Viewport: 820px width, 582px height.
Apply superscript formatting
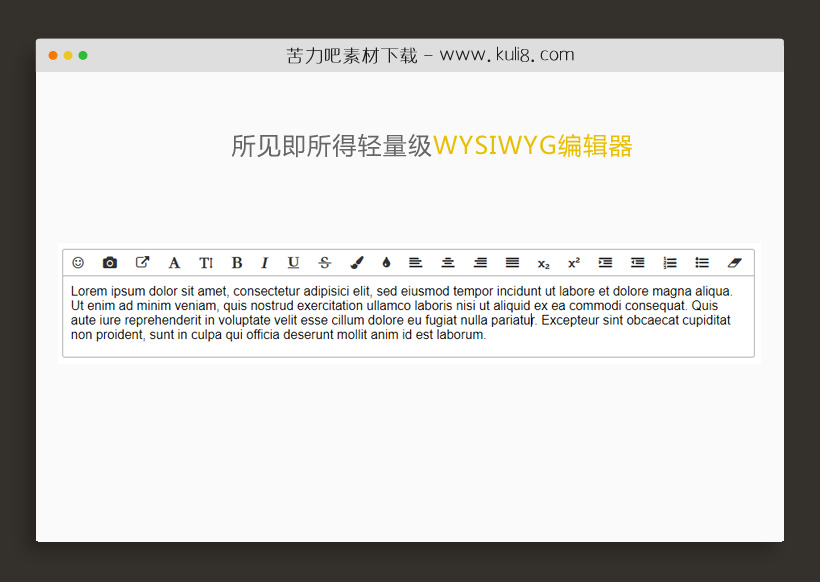(573, 262)
